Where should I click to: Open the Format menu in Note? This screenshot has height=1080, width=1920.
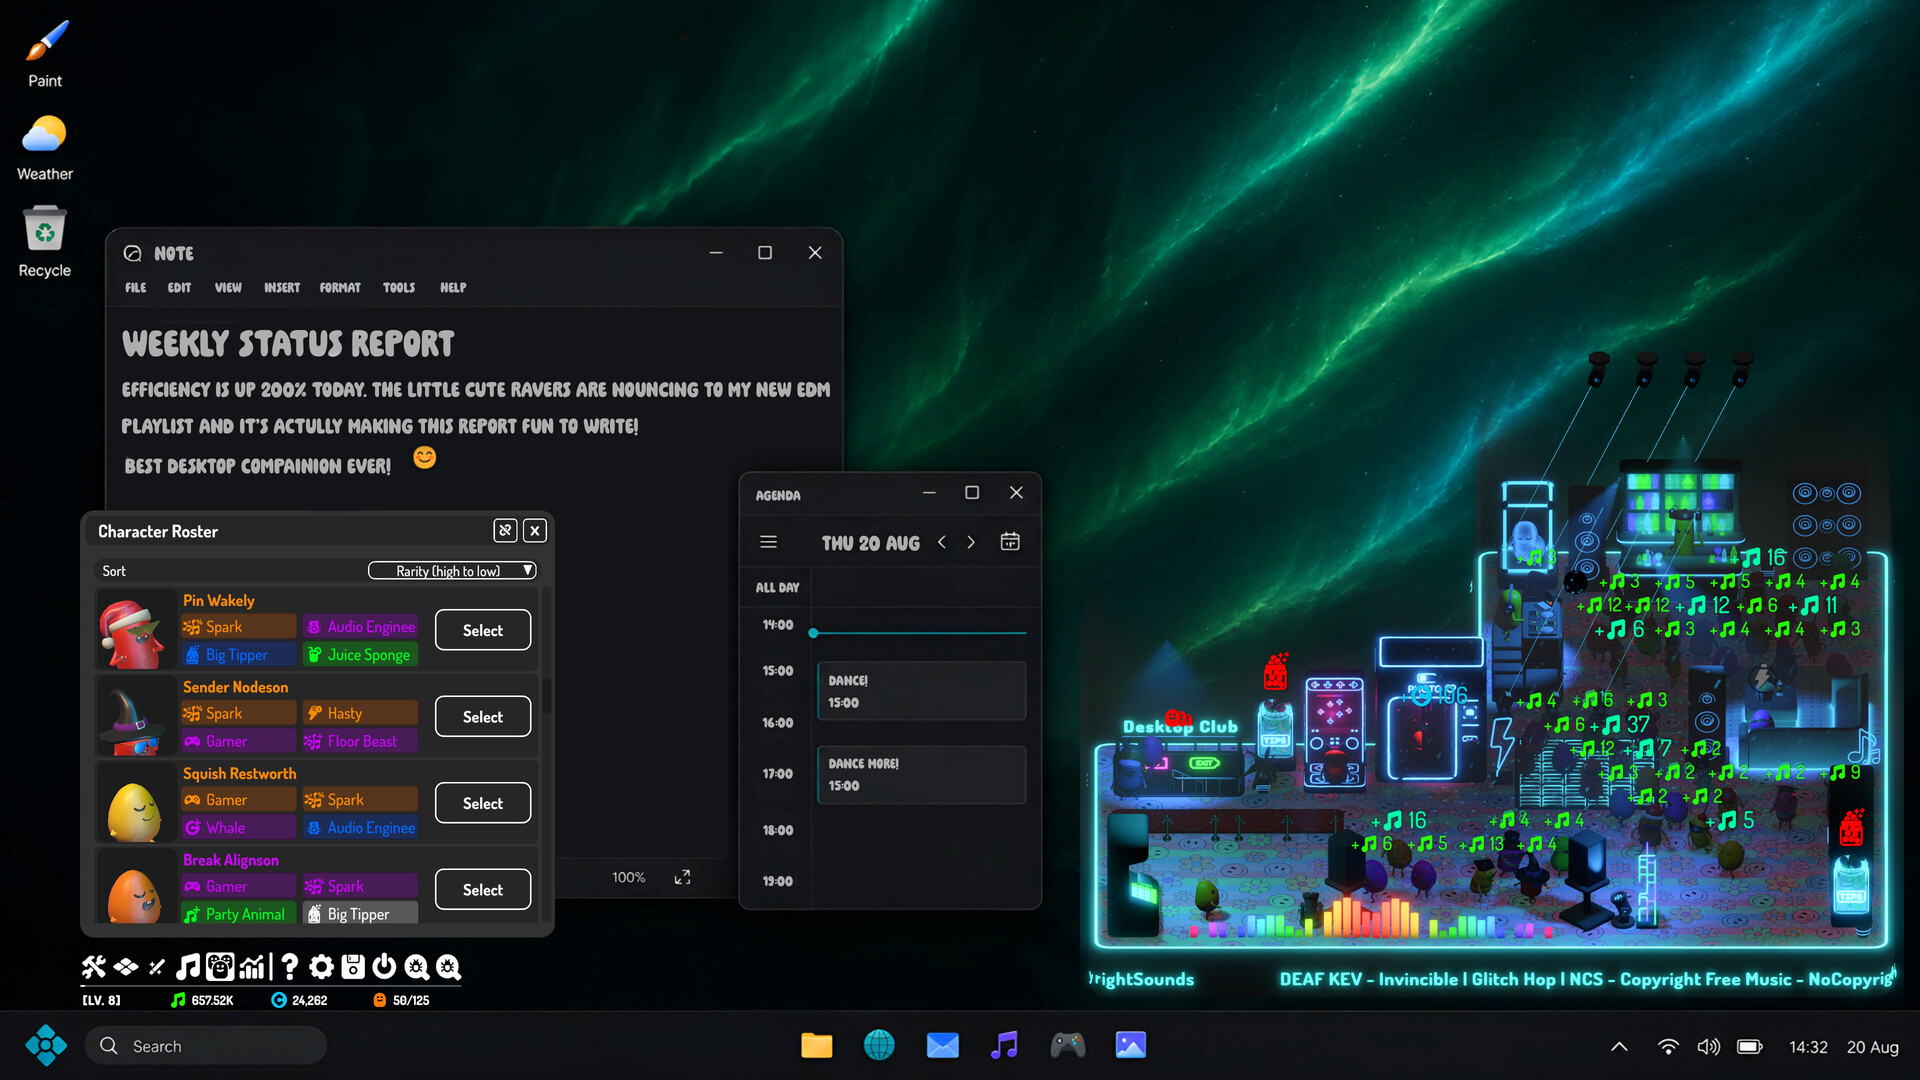click(x=340, y=287)
